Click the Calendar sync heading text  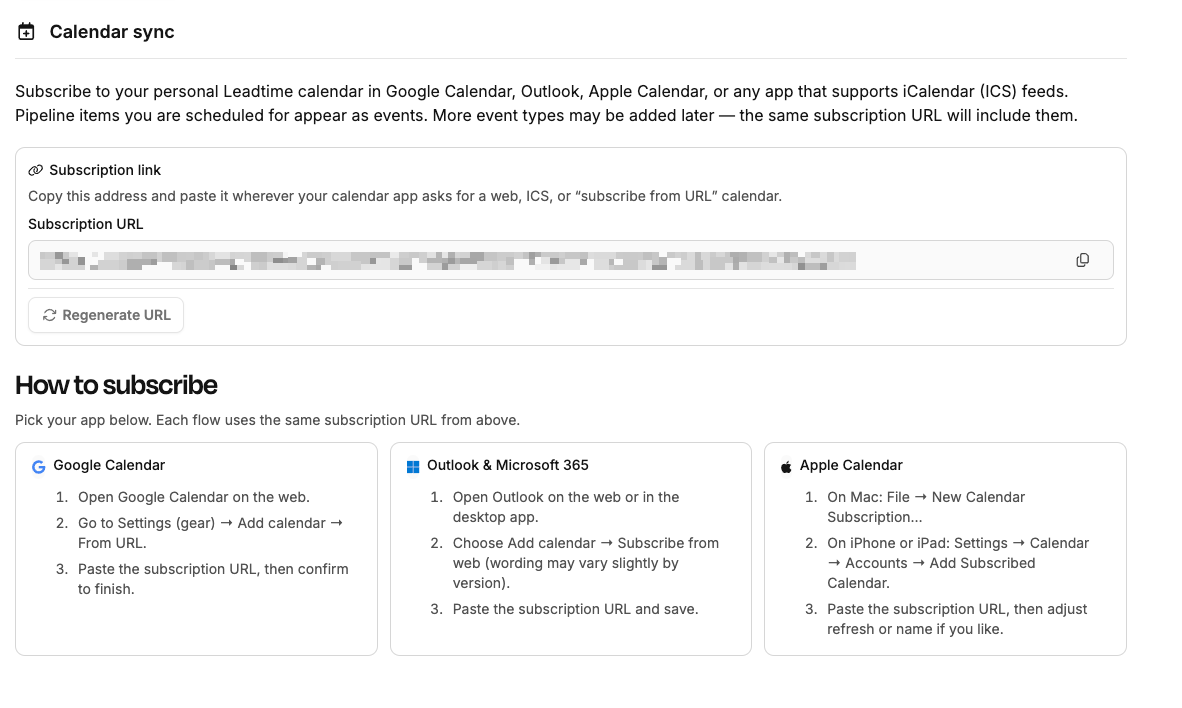pos(112,32)
